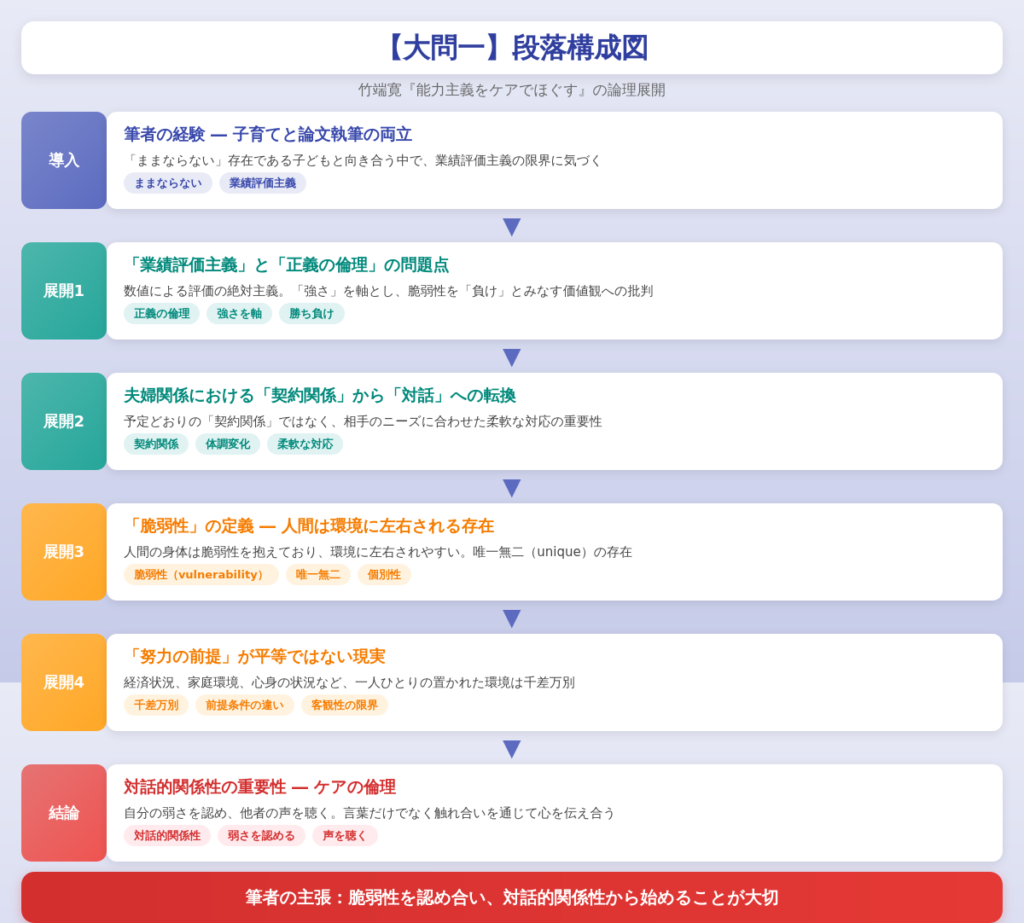Click the red 筆者の主張 banner at bottom
The height and width of the screenshot is (923, 1024).
tap(511, 897)
